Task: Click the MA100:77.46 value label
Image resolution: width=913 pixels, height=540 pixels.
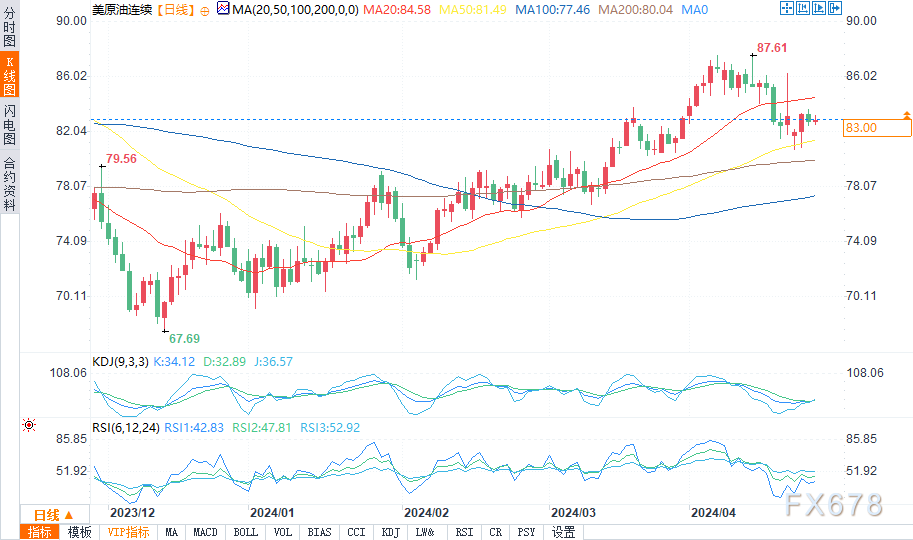Action: [553, 10]
